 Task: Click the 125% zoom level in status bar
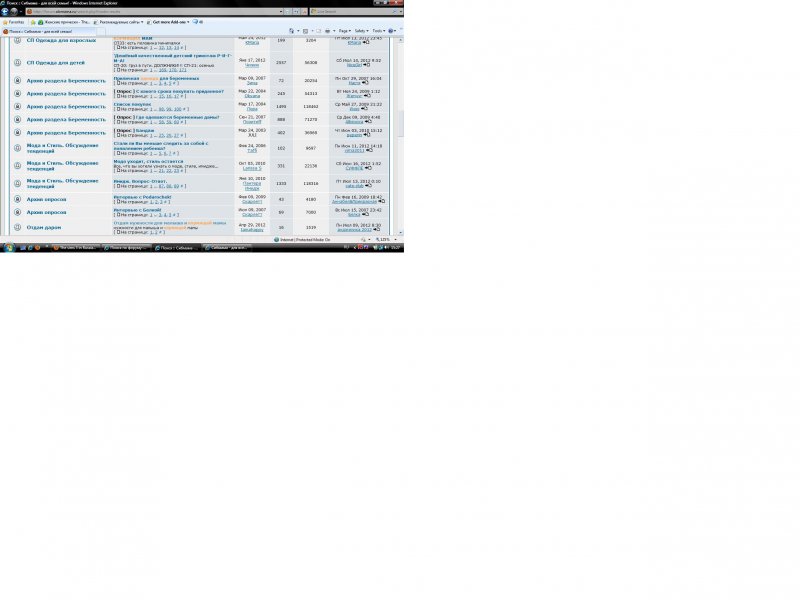click(x=384, y=240)
